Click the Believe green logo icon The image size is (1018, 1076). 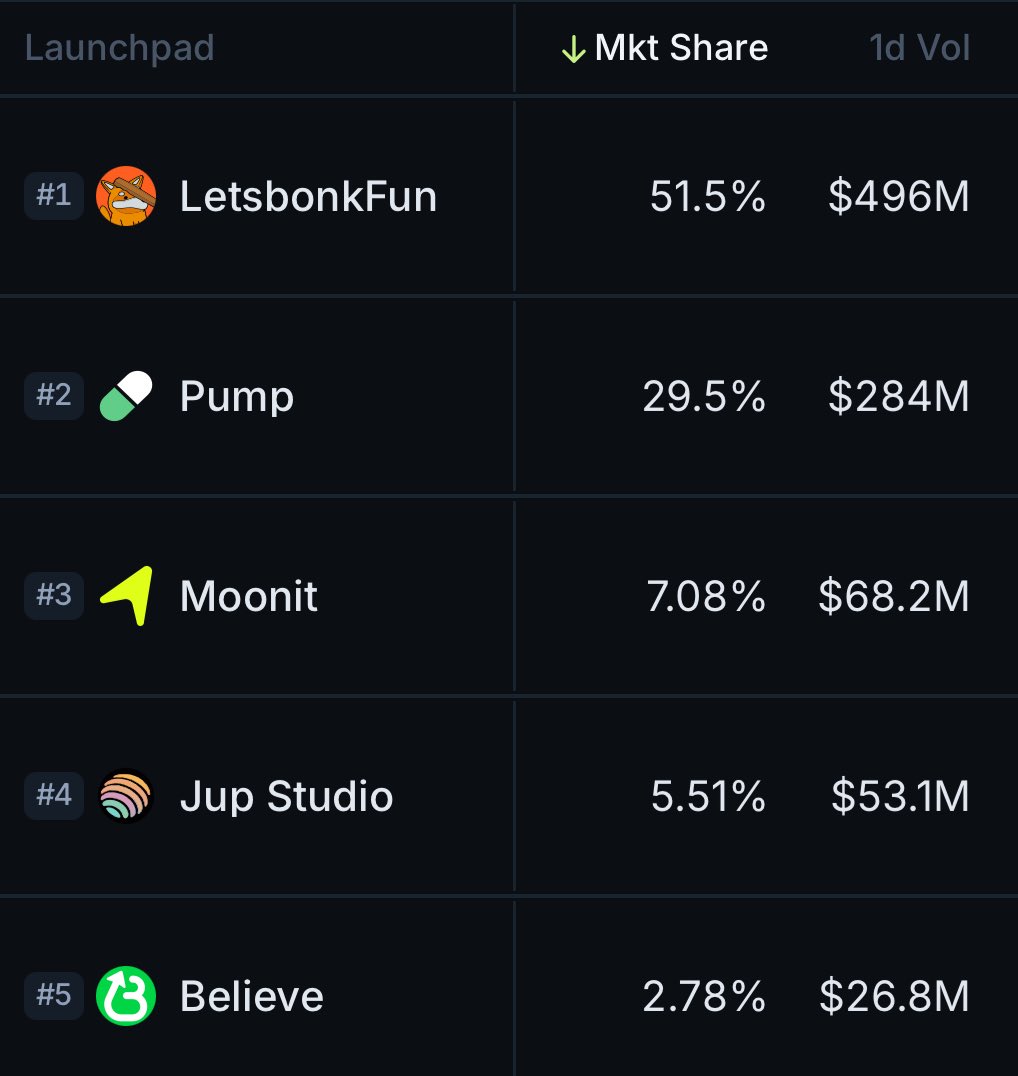[x=126, y=996]
